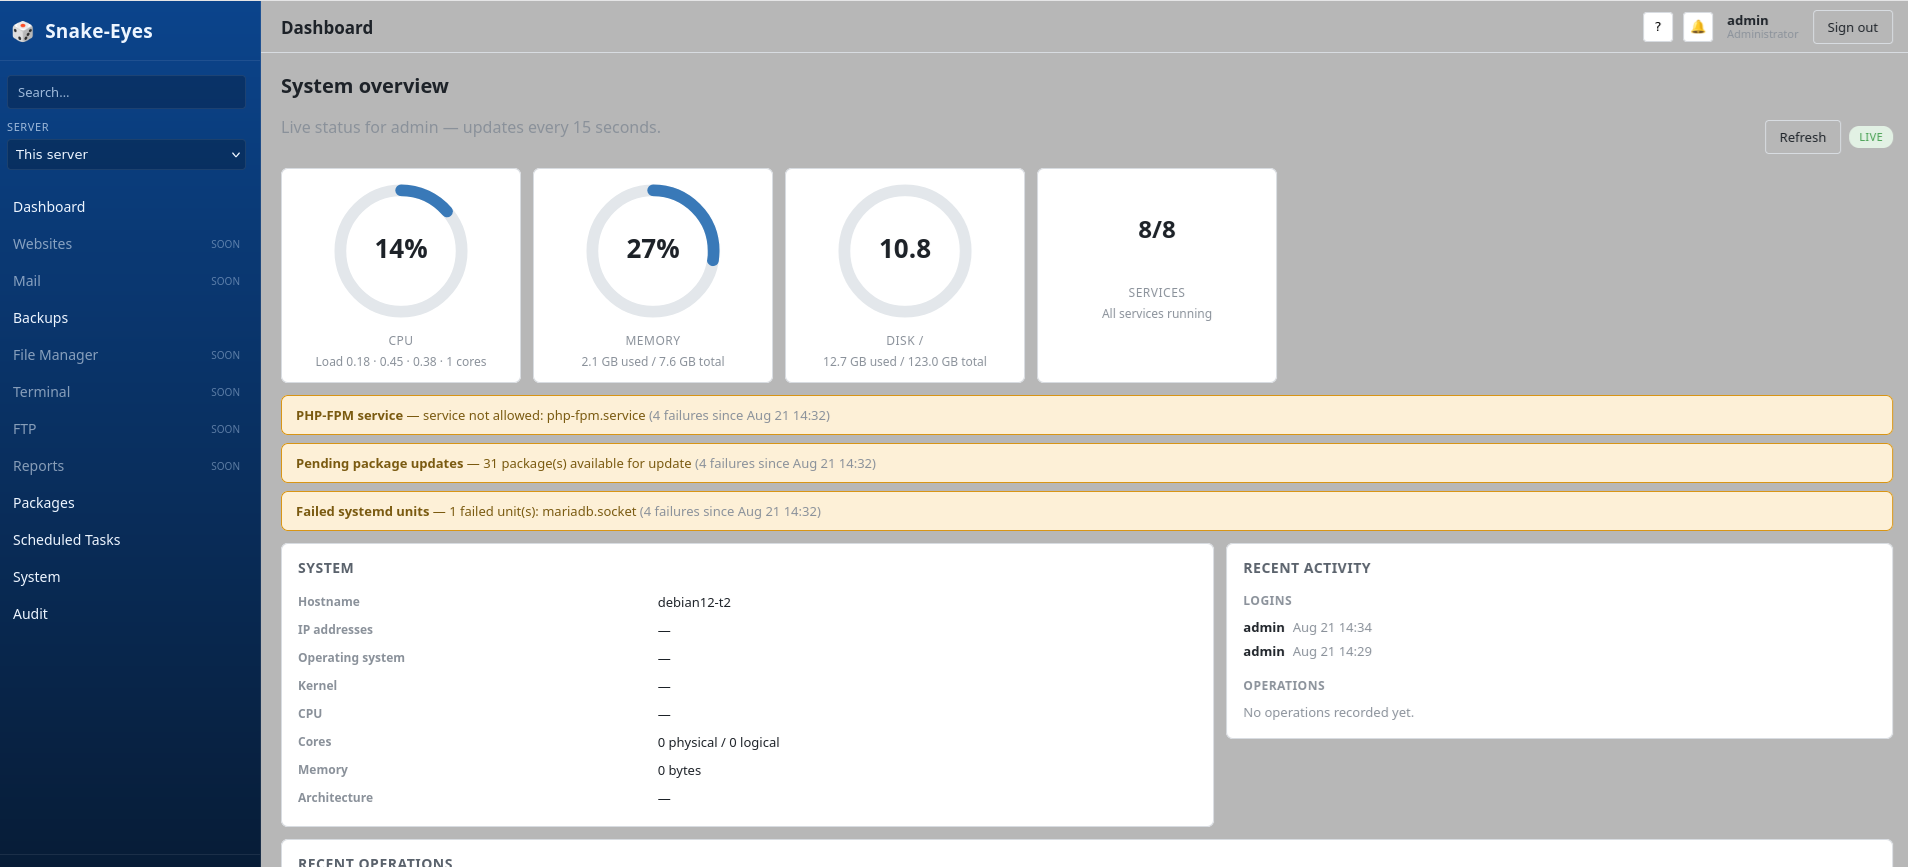Click the admin user name in header

pos(1747,20)
